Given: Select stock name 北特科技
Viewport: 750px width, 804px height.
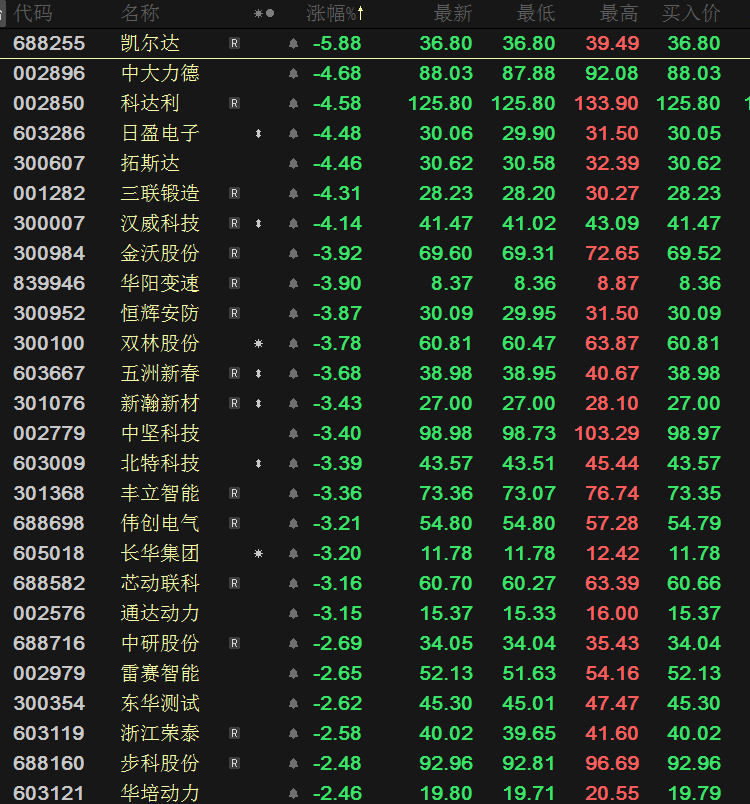Looking at the screenshot, I should click(x=160, y=464).
